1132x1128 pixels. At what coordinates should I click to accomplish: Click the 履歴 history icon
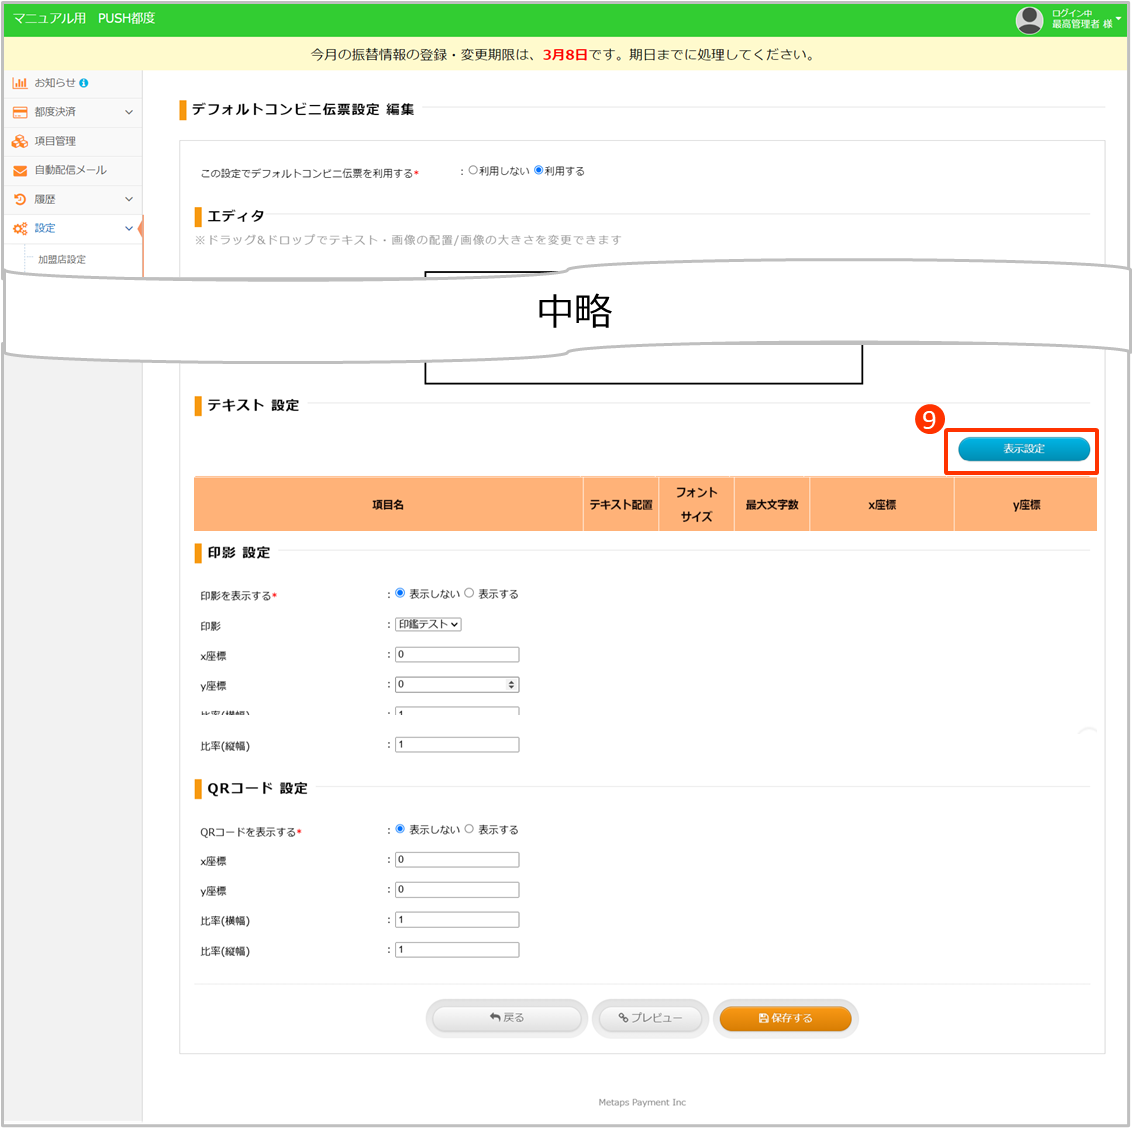(20, 199)
